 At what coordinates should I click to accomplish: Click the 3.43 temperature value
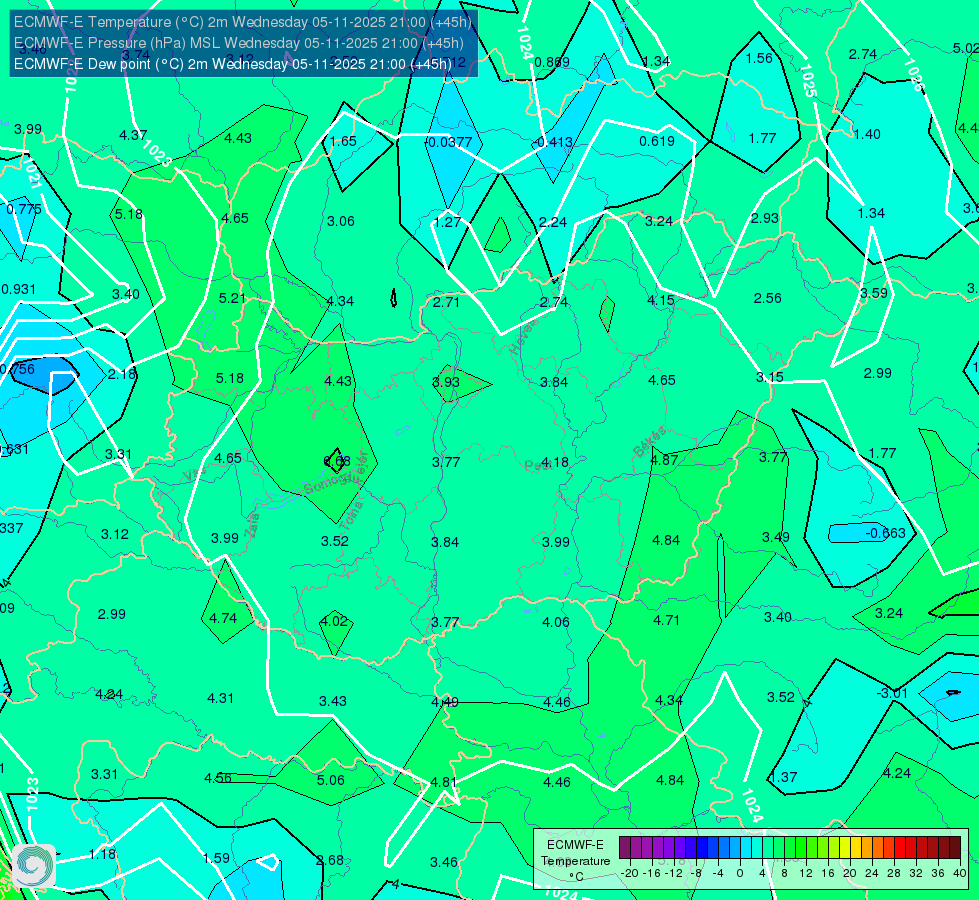333,702
